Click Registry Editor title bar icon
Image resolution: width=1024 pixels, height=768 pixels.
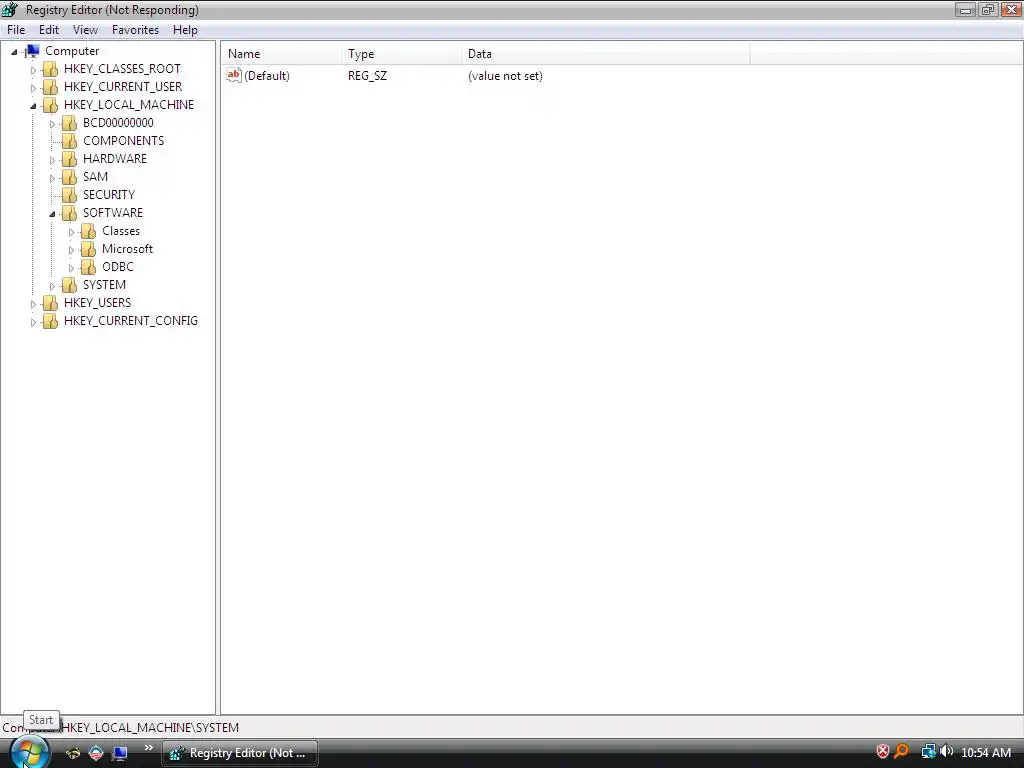click(10, 10)
